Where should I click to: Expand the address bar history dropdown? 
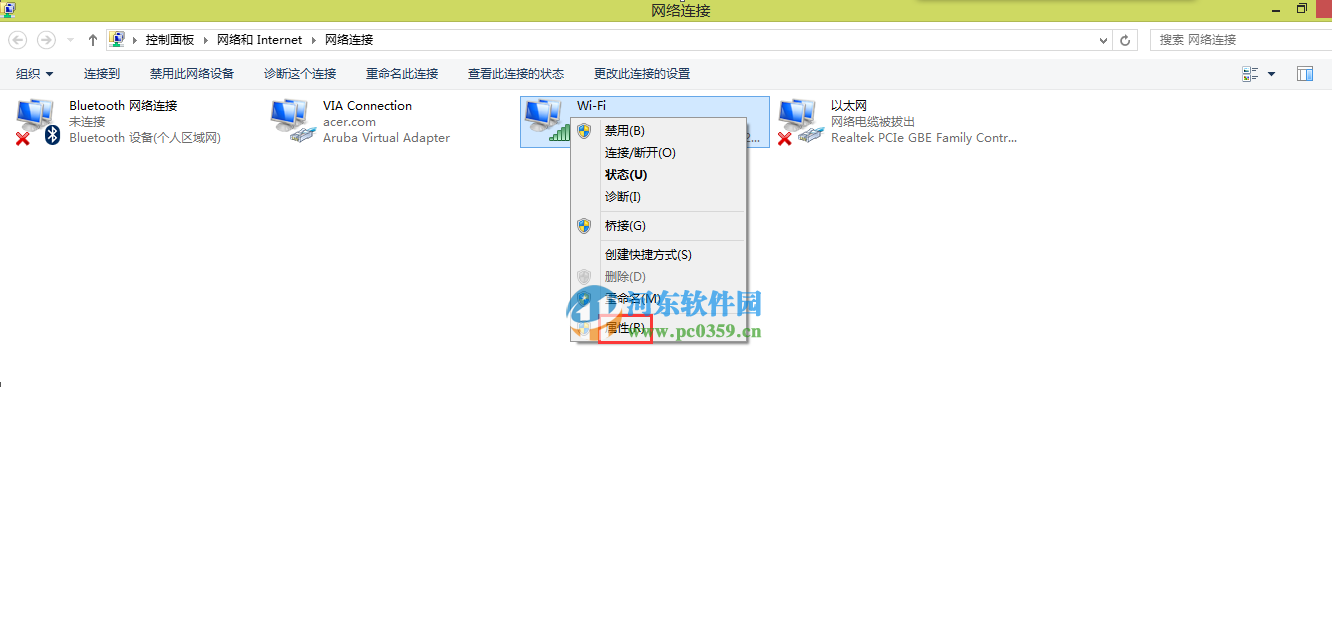(1102, 39)
